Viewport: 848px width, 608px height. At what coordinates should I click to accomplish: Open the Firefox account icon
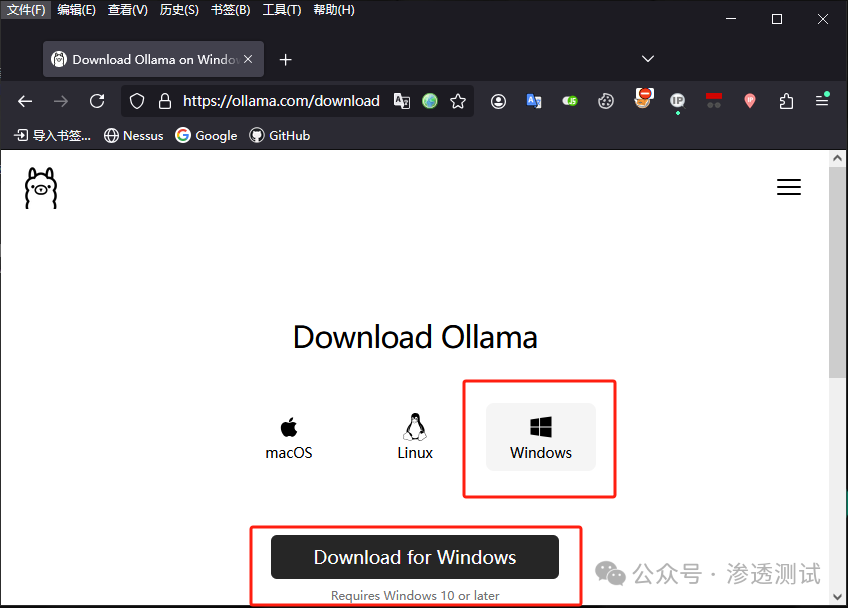click(498, 101)
